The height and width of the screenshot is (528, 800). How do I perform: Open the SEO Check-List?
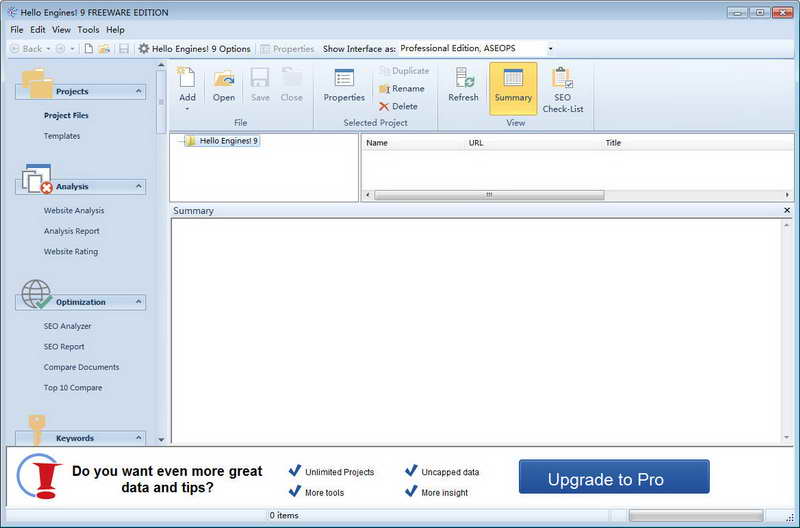(x=563, y=90)
